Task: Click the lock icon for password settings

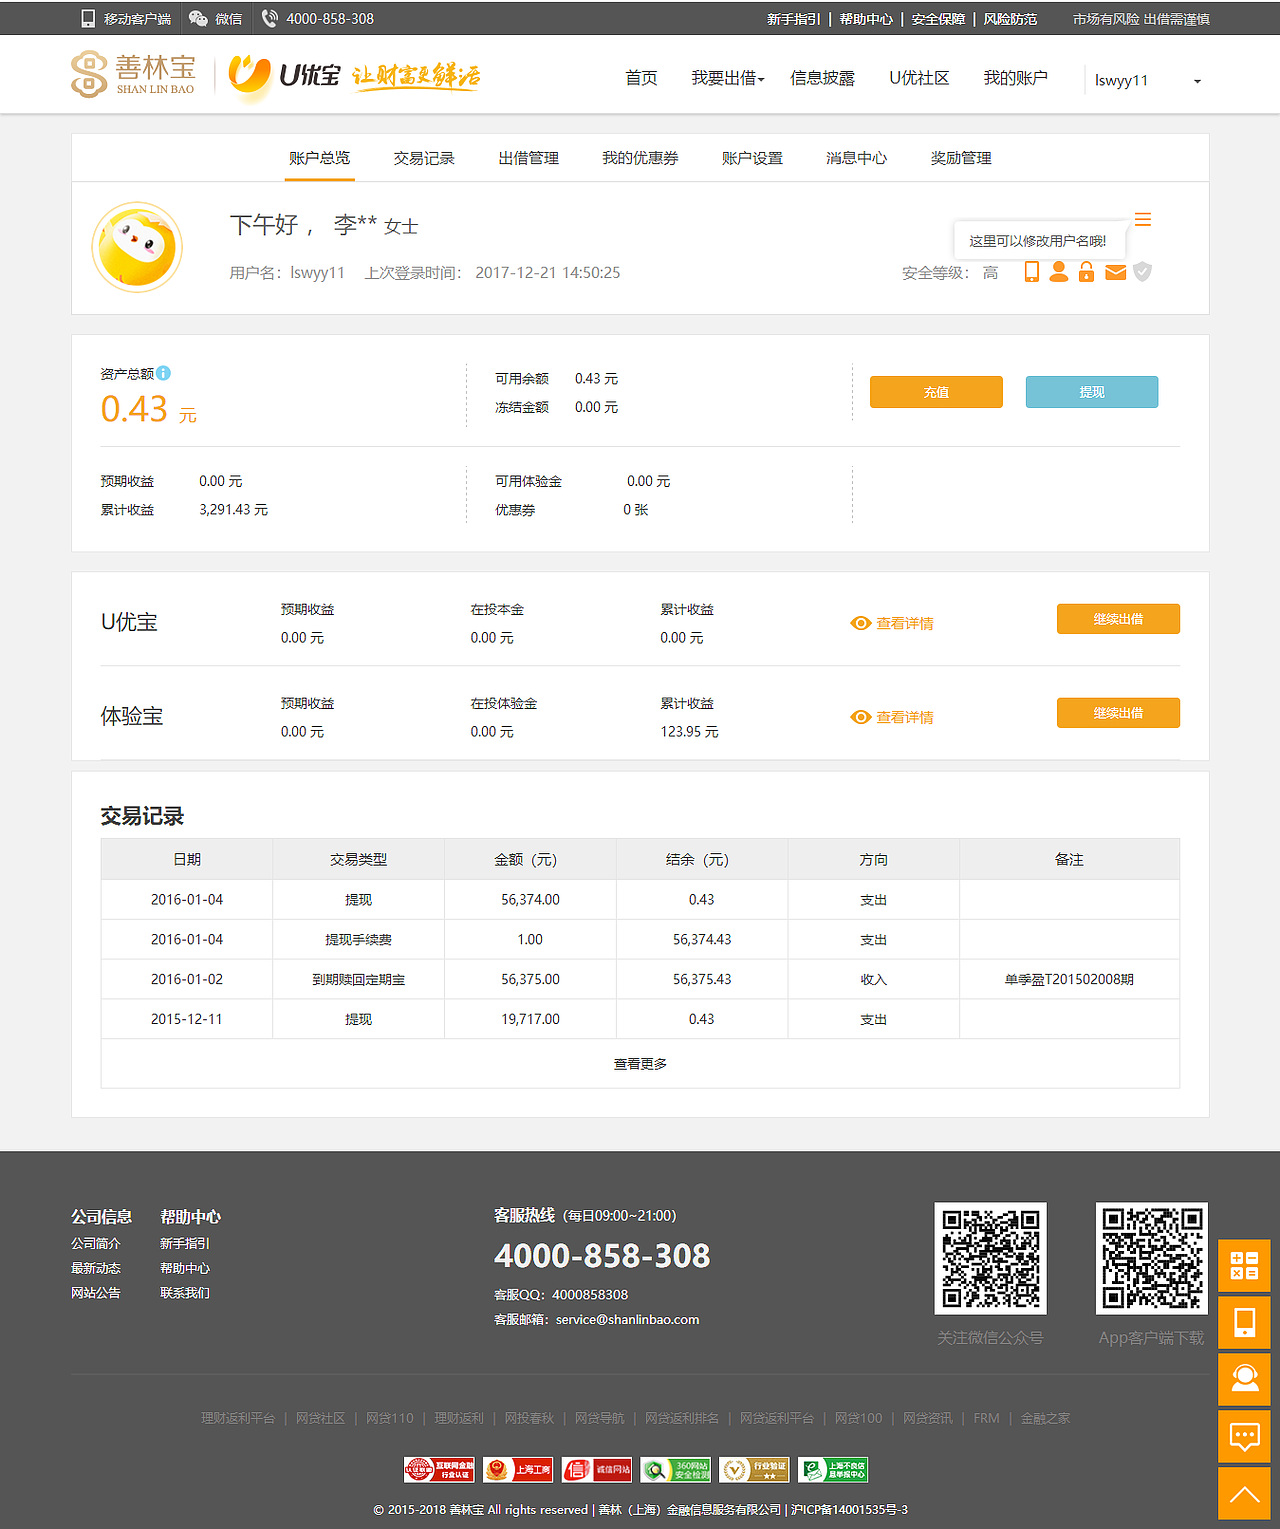Action: click(1086, 272)
